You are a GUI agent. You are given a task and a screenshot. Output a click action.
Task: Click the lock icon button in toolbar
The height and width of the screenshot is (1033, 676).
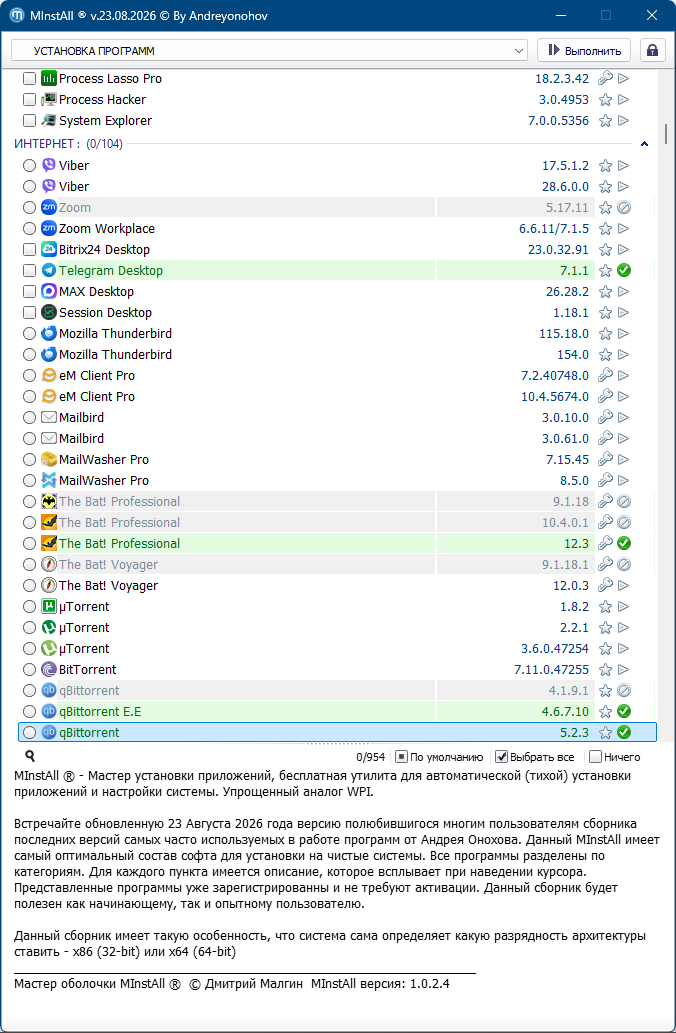tap(652, 51)
